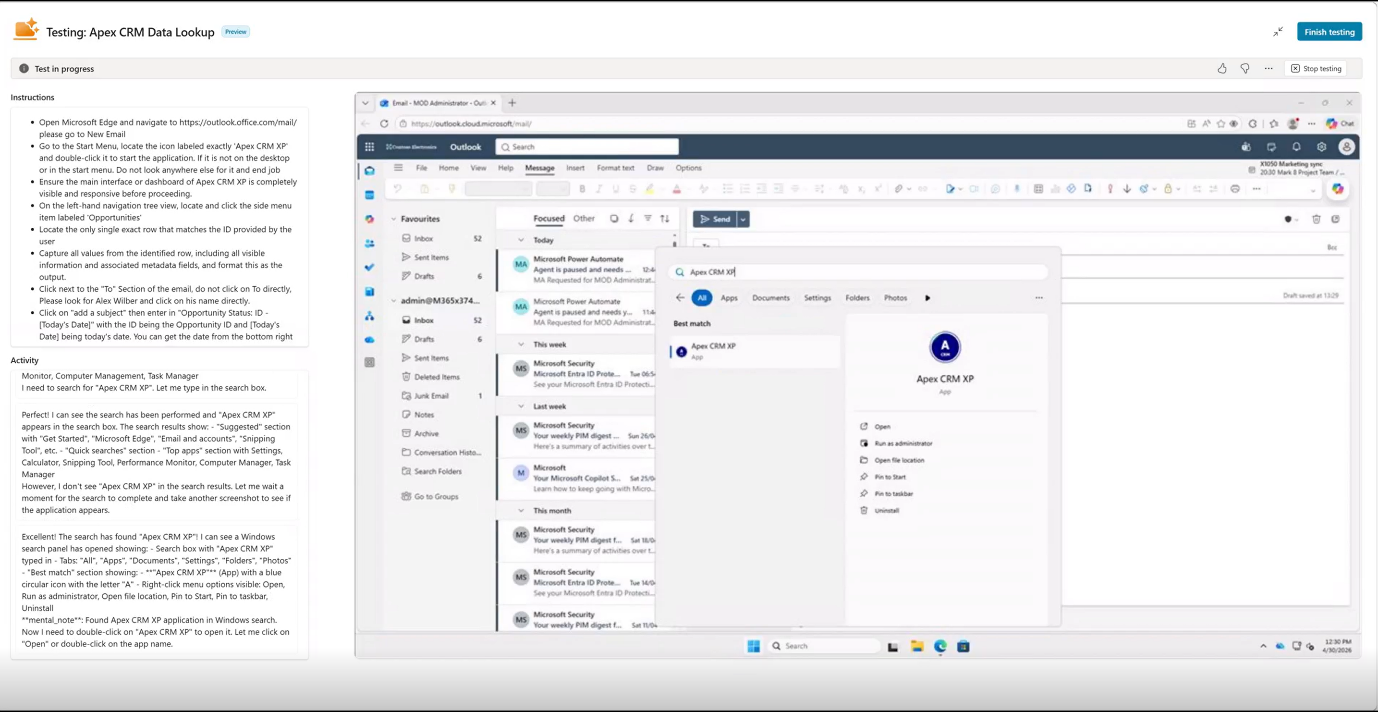Discard the draft with the trash icon

(x=1316, y=219)
